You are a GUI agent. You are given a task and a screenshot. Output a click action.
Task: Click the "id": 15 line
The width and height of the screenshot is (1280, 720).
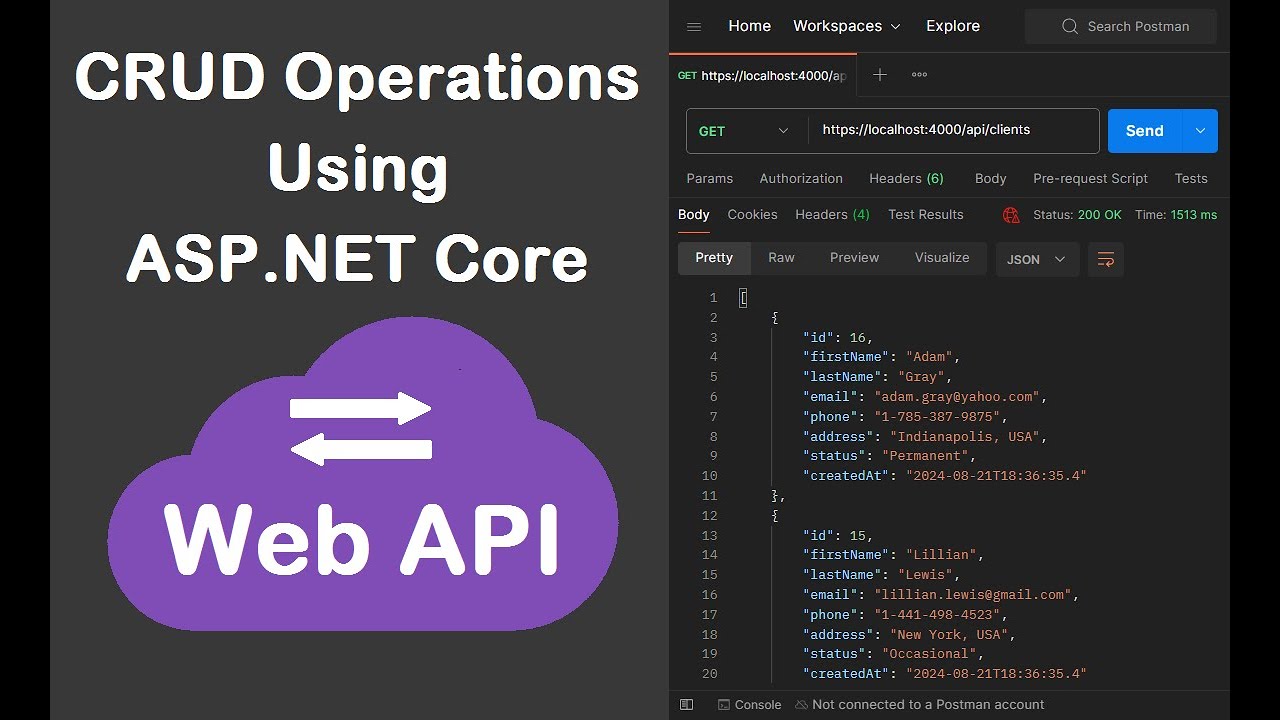tap(838, 535)
